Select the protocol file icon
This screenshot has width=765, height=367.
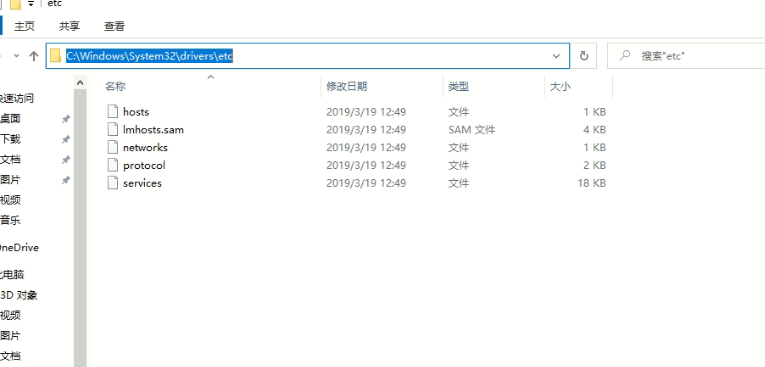(113, 165)
